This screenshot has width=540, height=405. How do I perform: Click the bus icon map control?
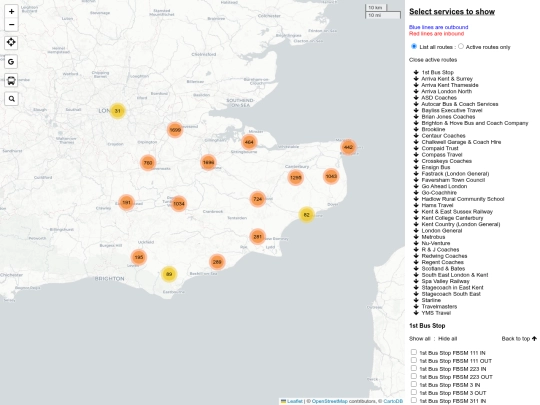pos(11,81)
